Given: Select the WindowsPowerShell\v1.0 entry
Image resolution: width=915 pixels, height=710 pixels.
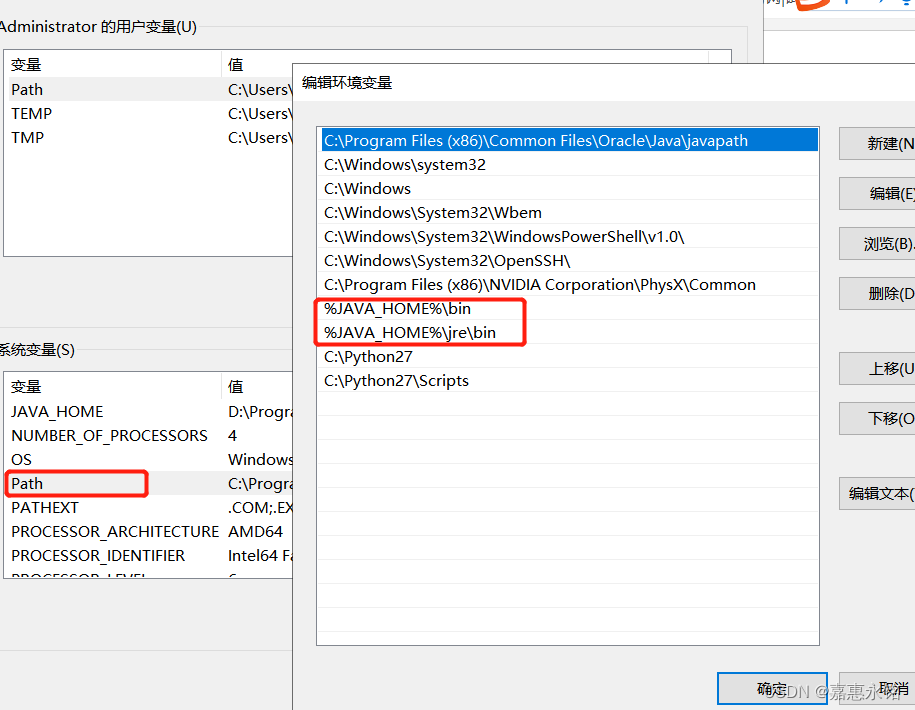Looking at the screenshot, I should point(569,236).
